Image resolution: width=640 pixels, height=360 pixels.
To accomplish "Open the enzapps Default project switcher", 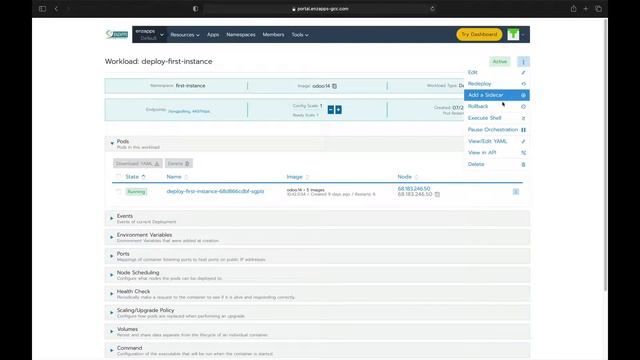I will pos(149,35).
